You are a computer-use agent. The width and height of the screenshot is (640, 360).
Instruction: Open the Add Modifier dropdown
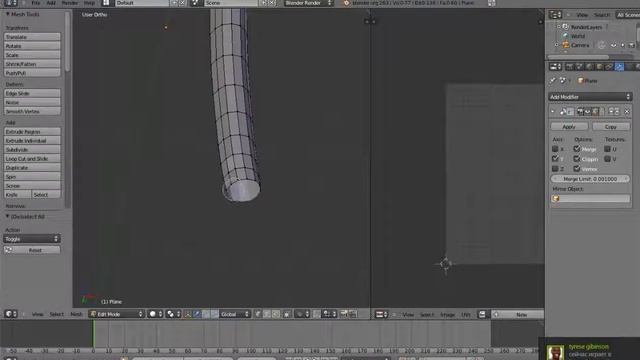coord(590,97)
